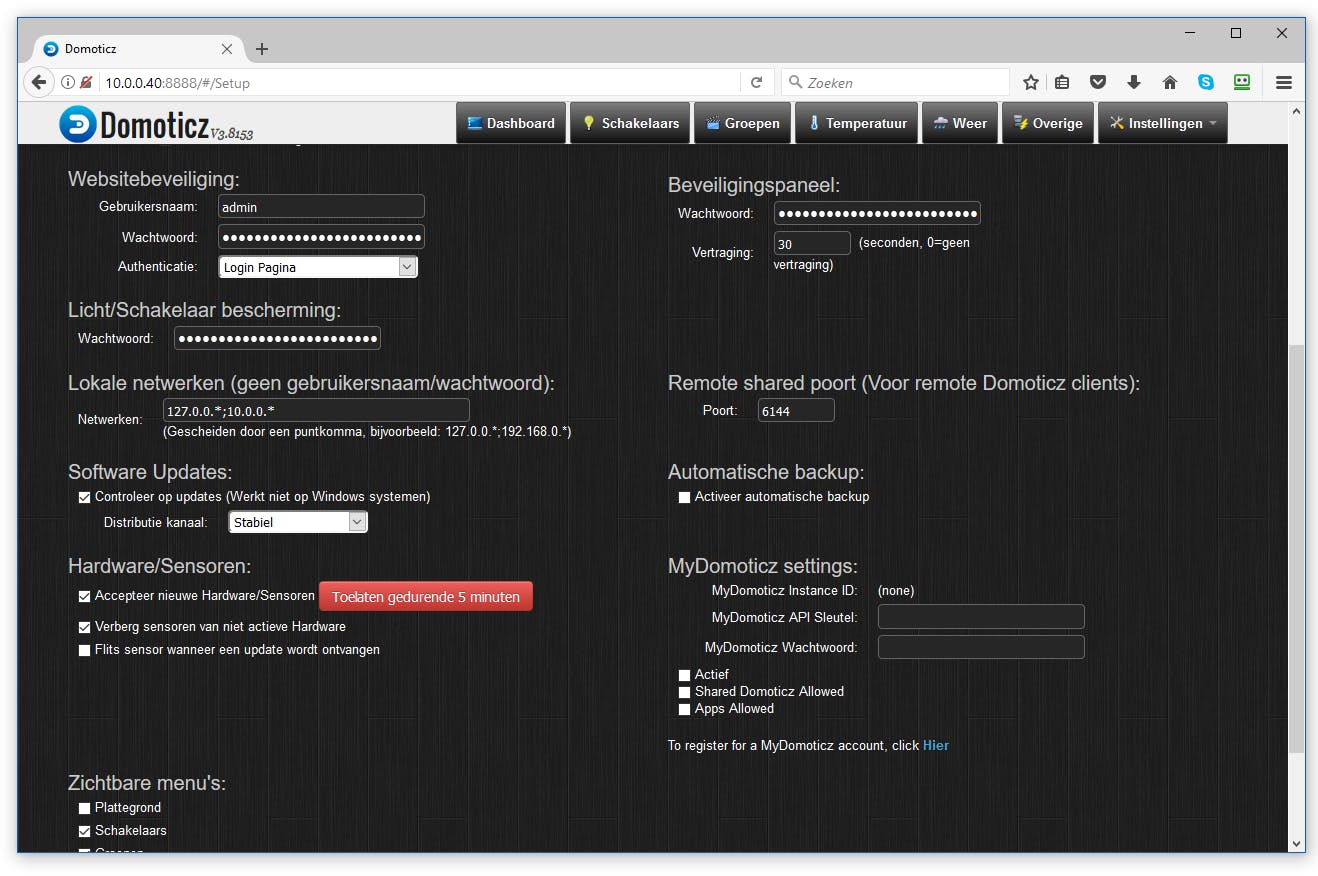Image resolution: width=1318 pixels, height=876 pixels.
Task: Click the scrollbar up arrow
Action: [x=1297, y=110]
